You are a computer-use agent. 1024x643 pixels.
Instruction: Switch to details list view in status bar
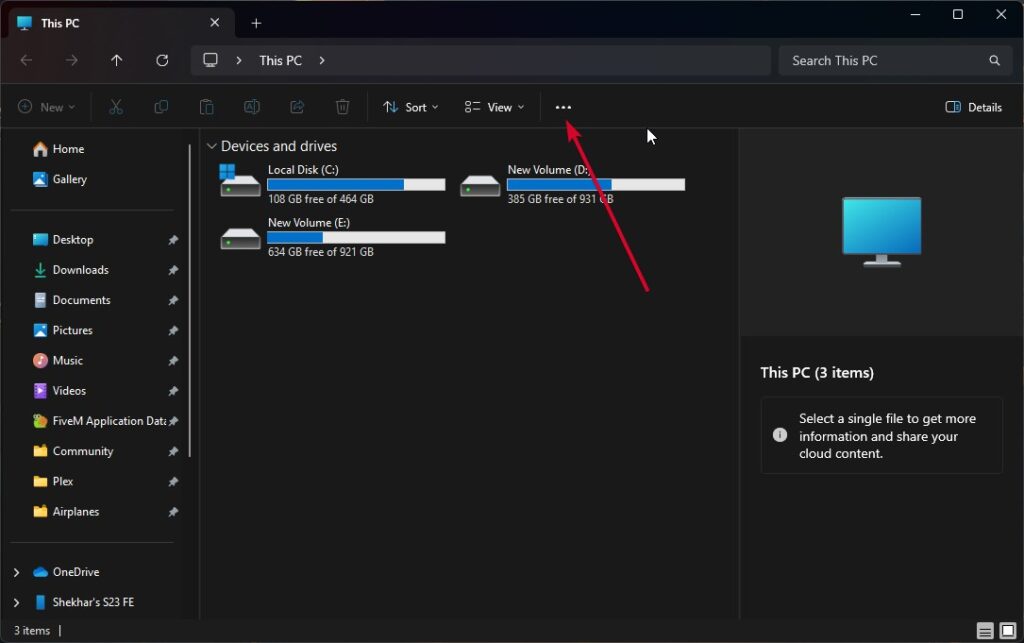[985, 631]
